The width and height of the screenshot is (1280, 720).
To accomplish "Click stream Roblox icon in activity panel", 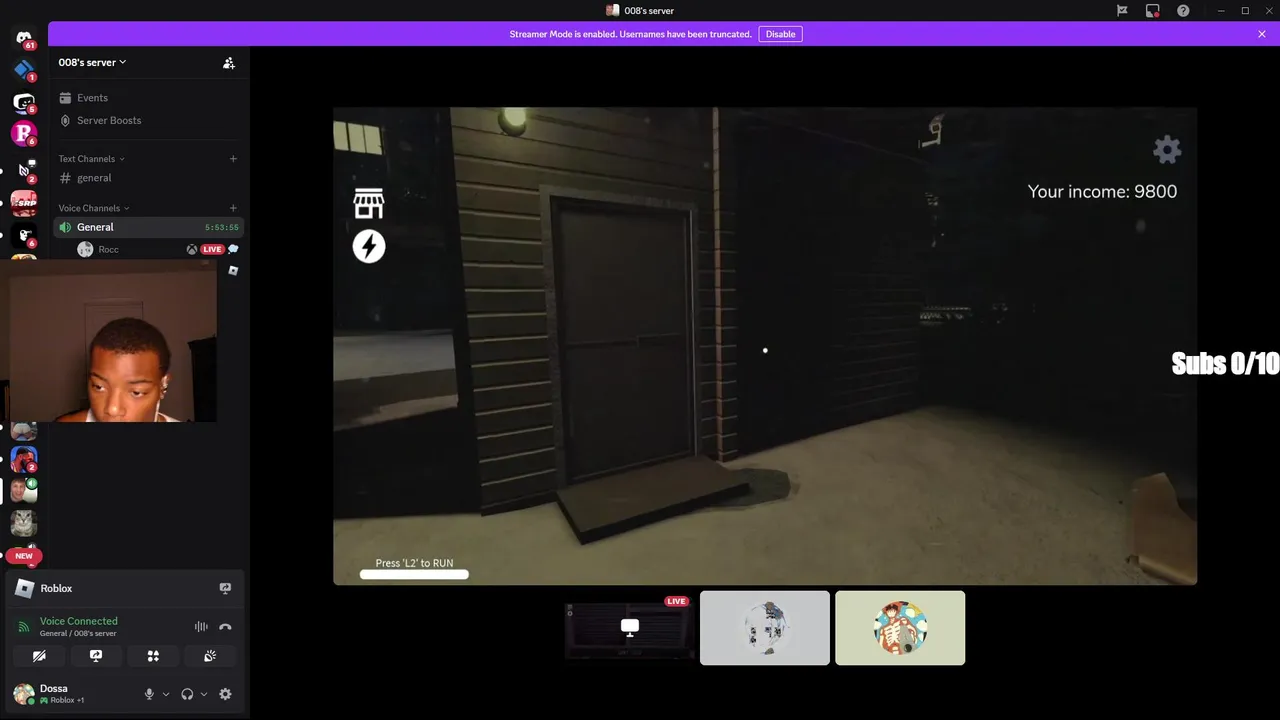I will point(225,588).
